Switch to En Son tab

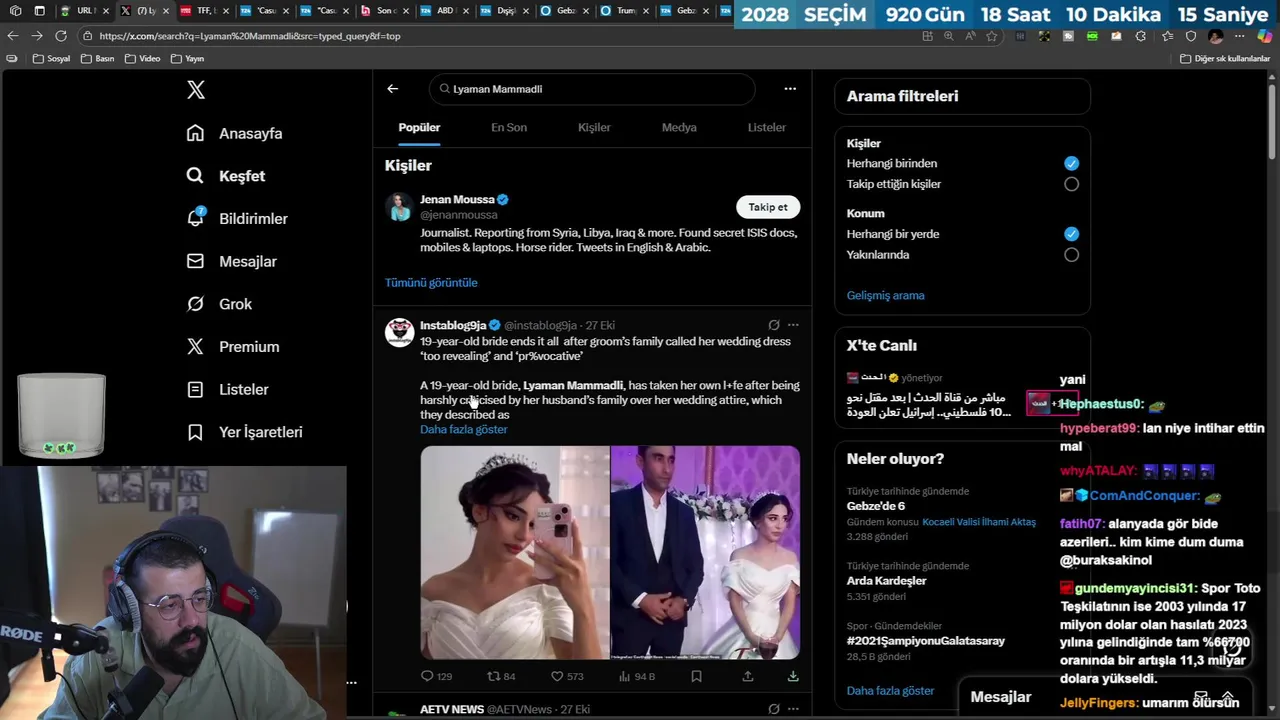[x=509, y=127]
